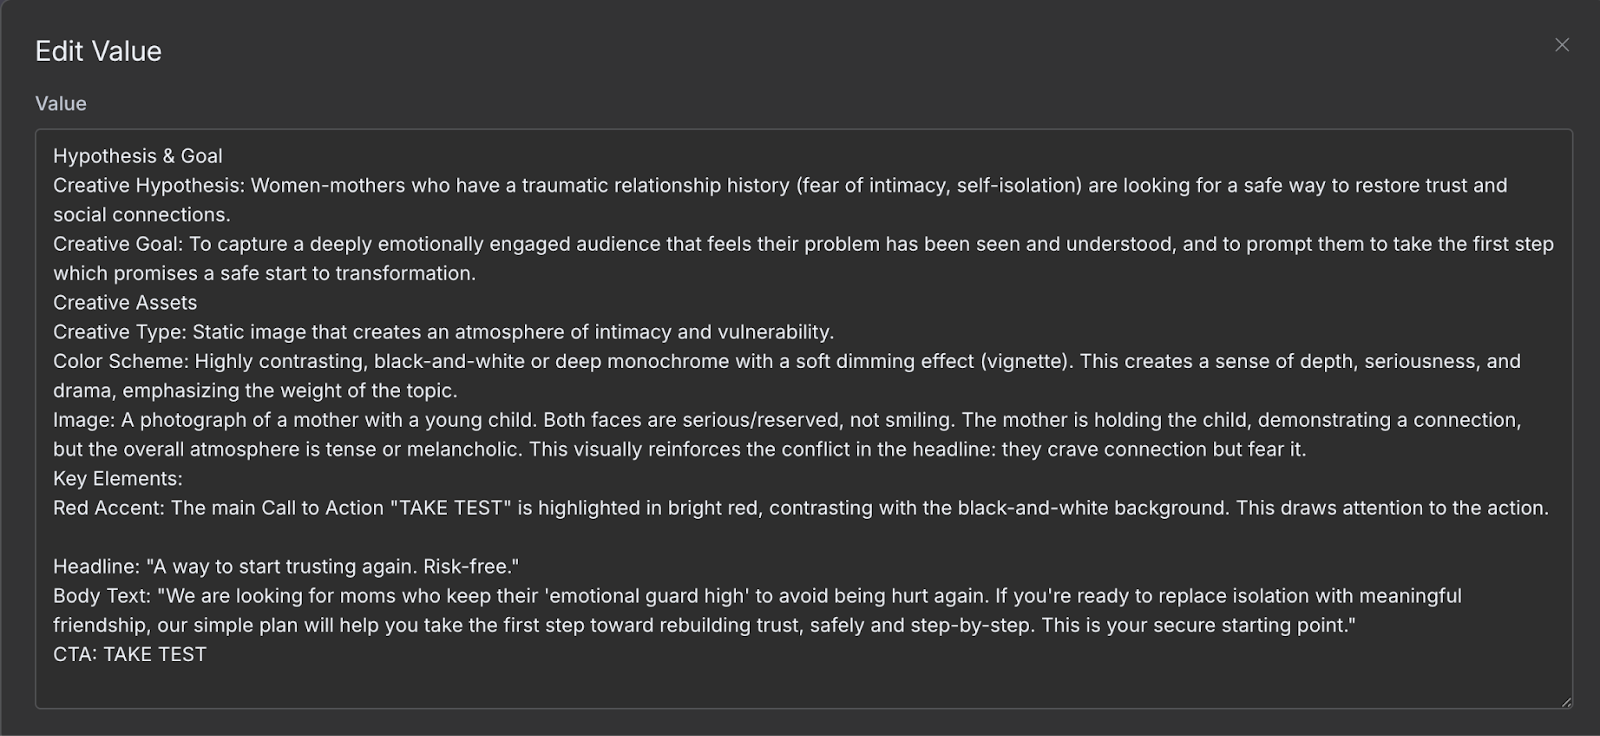
Task: Place cursor on the Key Elements line
Action: [x=118, y=478]
